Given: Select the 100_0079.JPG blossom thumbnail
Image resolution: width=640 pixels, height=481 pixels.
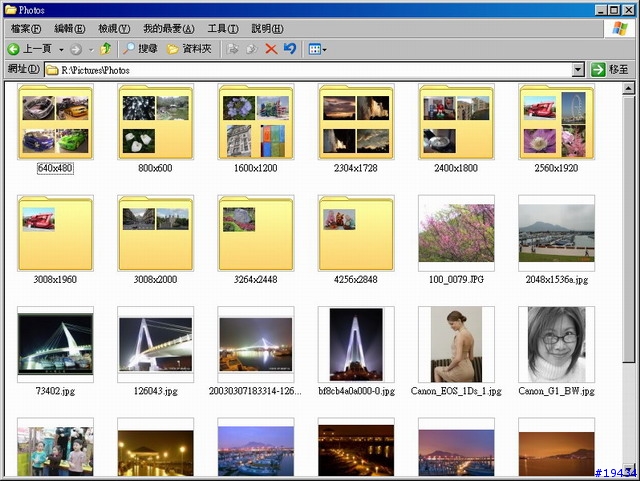Looking at the screenshot, I should pyautogui.click(x=456, y=233).
